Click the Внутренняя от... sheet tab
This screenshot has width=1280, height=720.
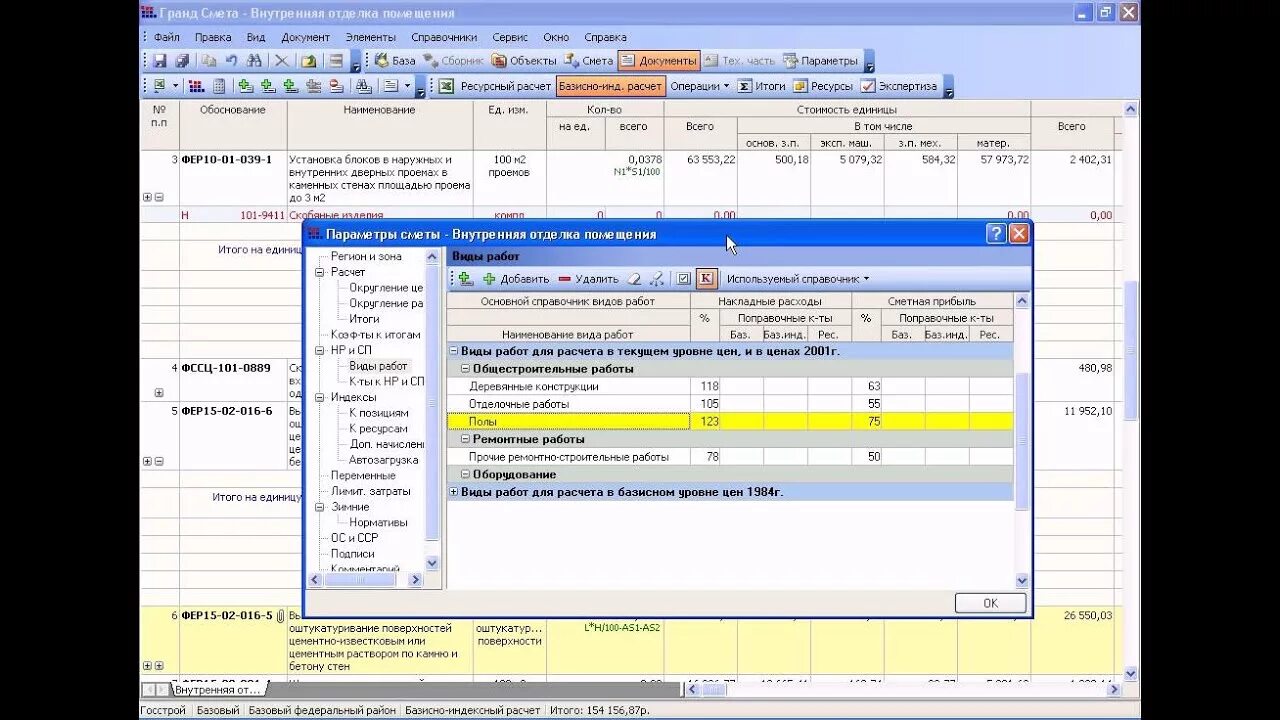pyautogui.click(x=218, y=690)
